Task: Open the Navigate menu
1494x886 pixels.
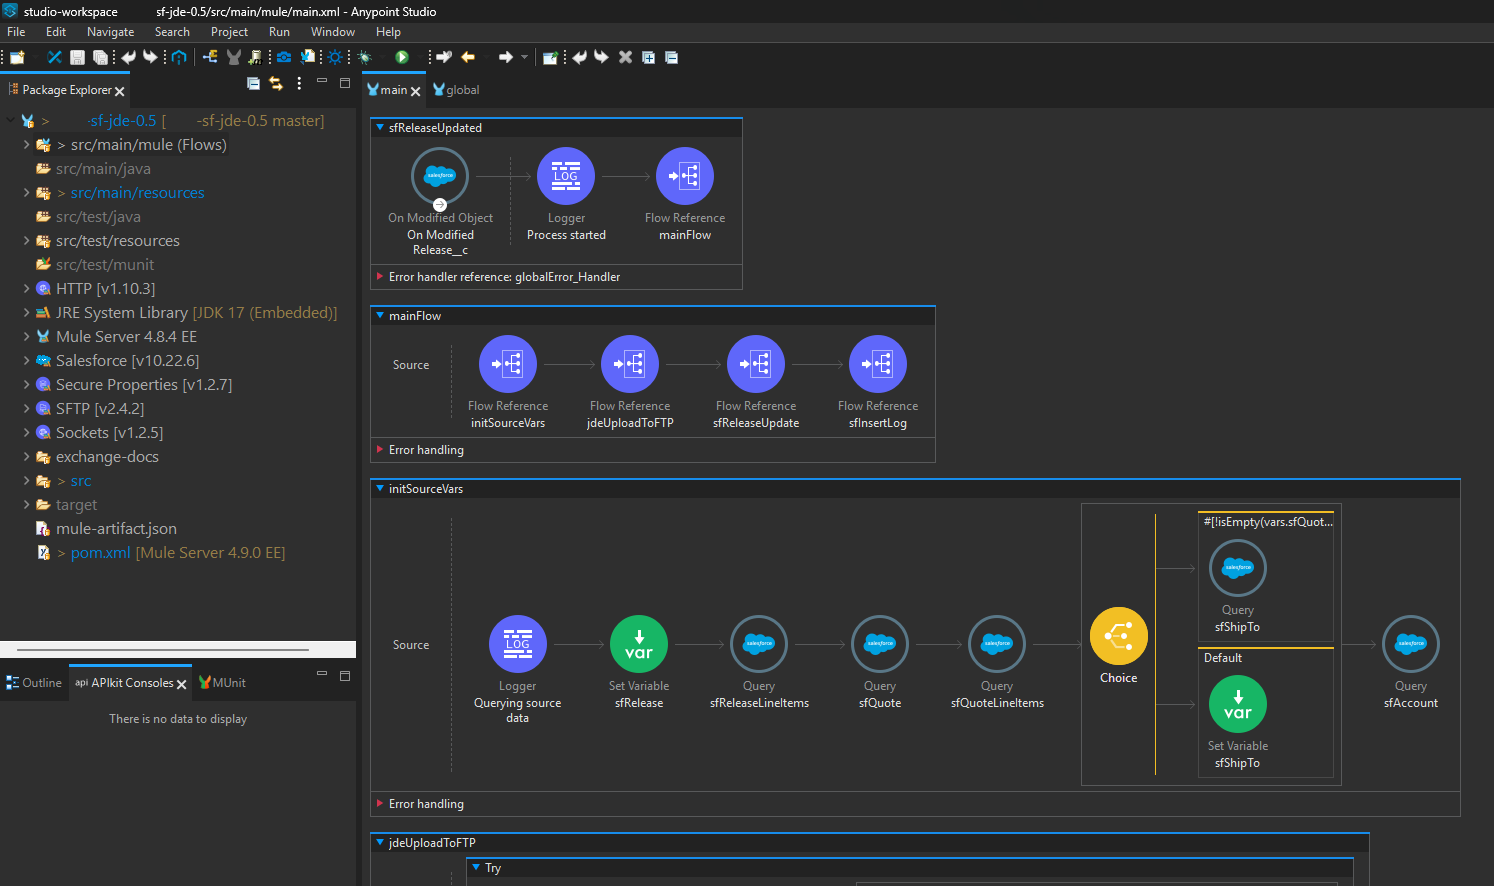Action: (110, 31)
